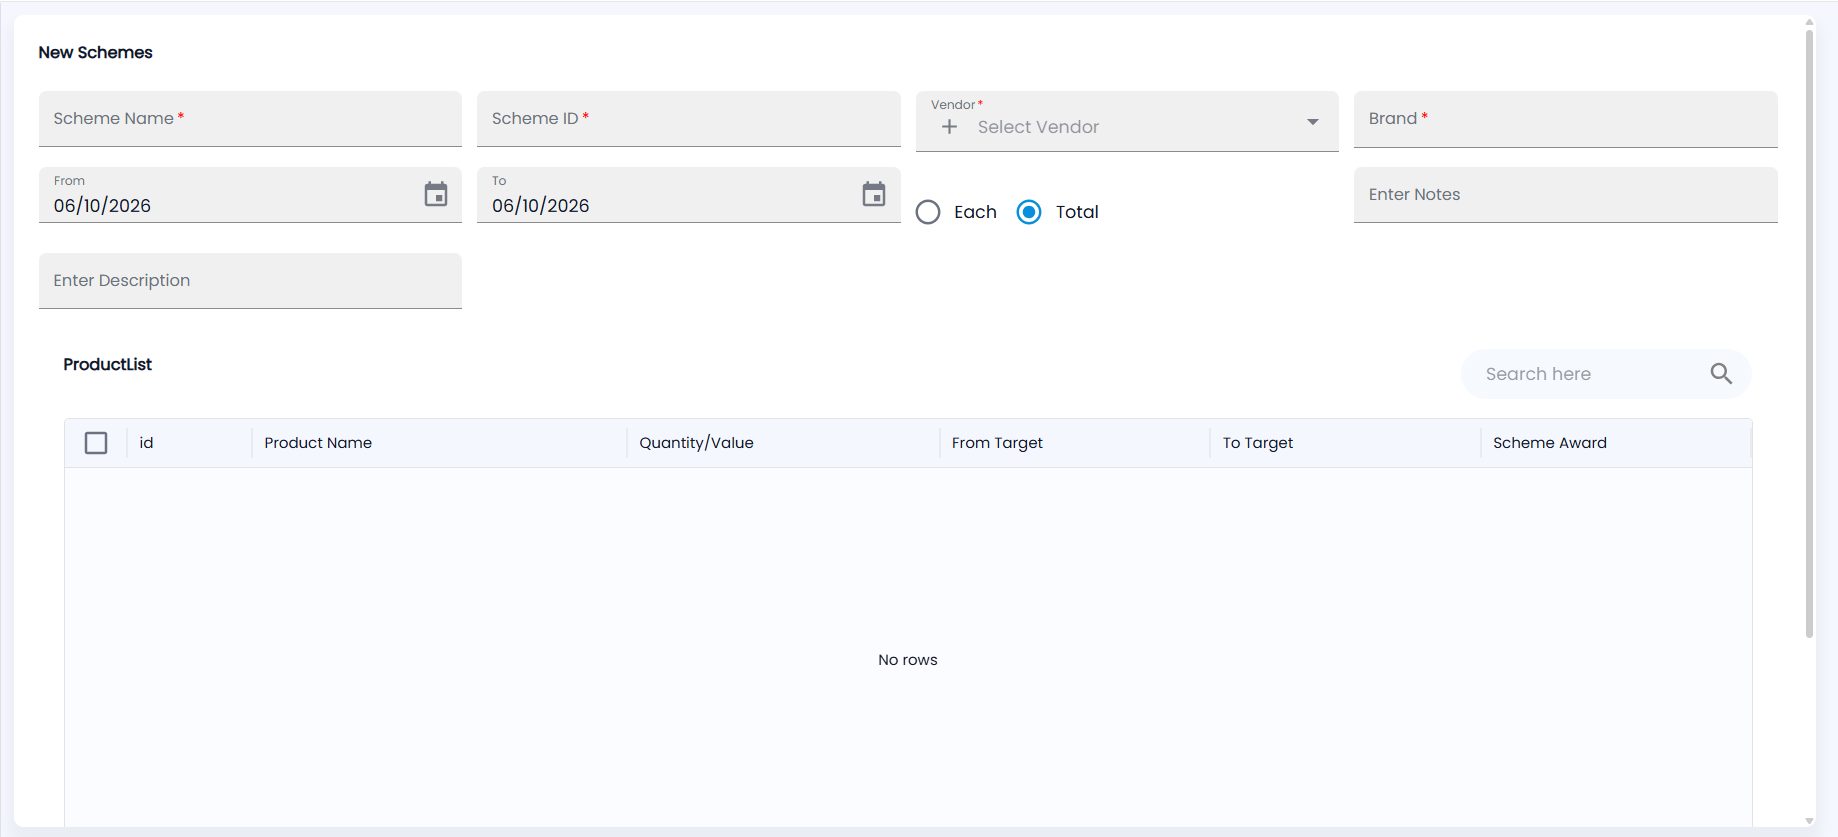
Task: Click the No rows message
Action: click(908, 660)
